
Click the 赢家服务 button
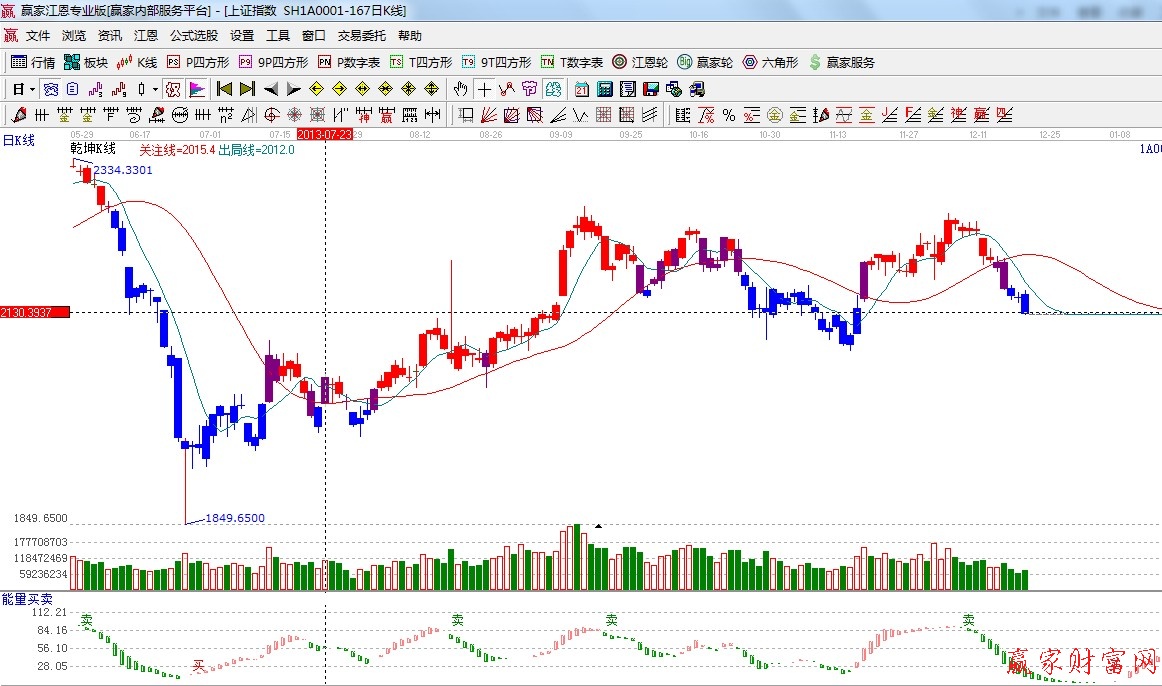[x=842, y=62]
